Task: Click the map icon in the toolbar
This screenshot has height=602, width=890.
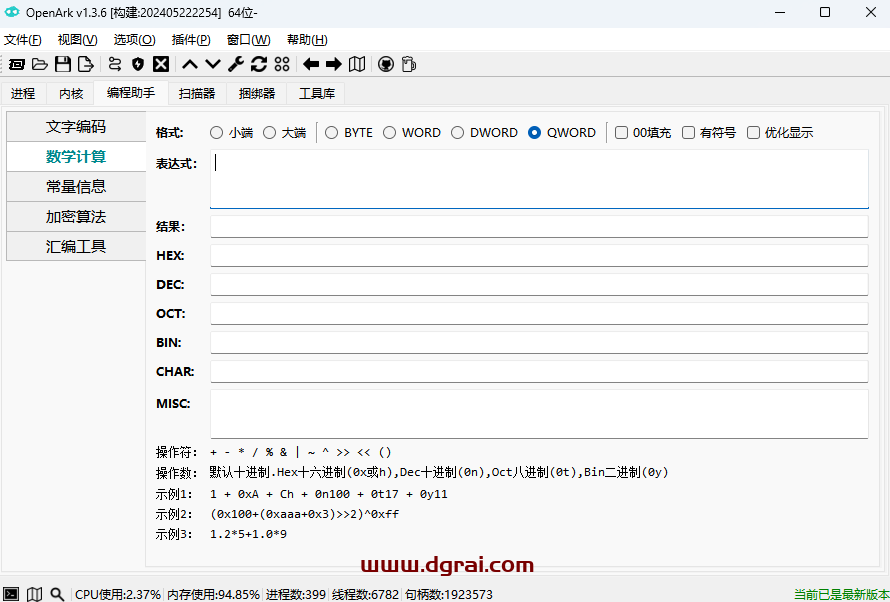Action: (x=357, y=64)
